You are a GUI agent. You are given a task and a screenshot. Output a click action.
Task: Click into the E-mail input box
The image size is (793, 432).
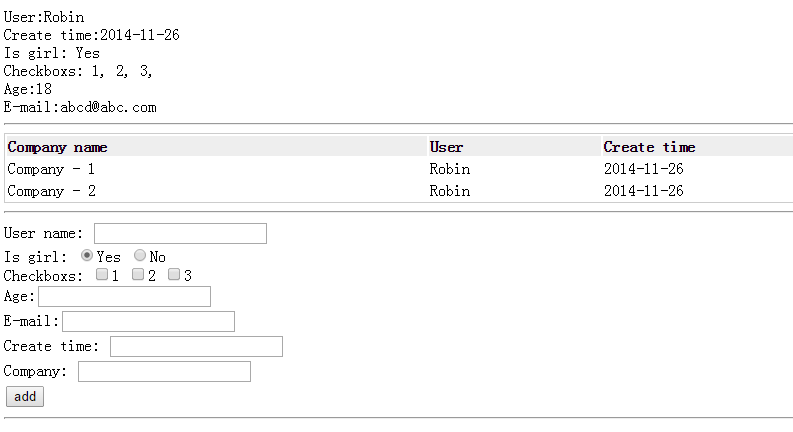(x=149, y=321)
